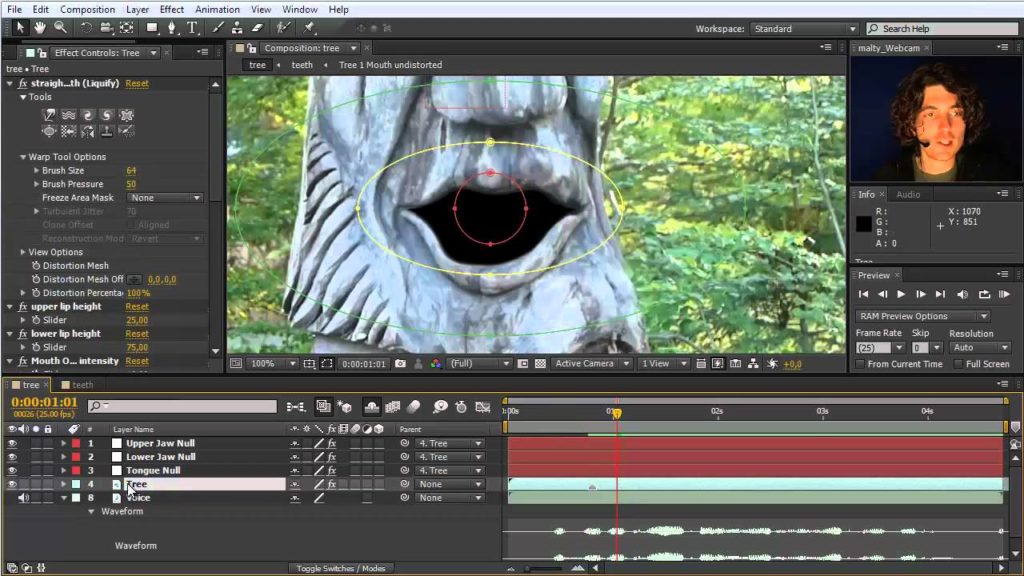The height and width of the screenshot is (576, 1024).
Task: Switch to the teeth composition tab
Action: 80,384
